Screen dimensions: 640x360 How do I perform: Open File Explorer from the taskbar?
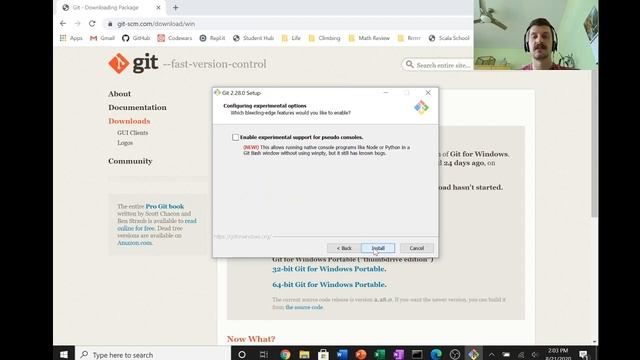coord(304,355)
